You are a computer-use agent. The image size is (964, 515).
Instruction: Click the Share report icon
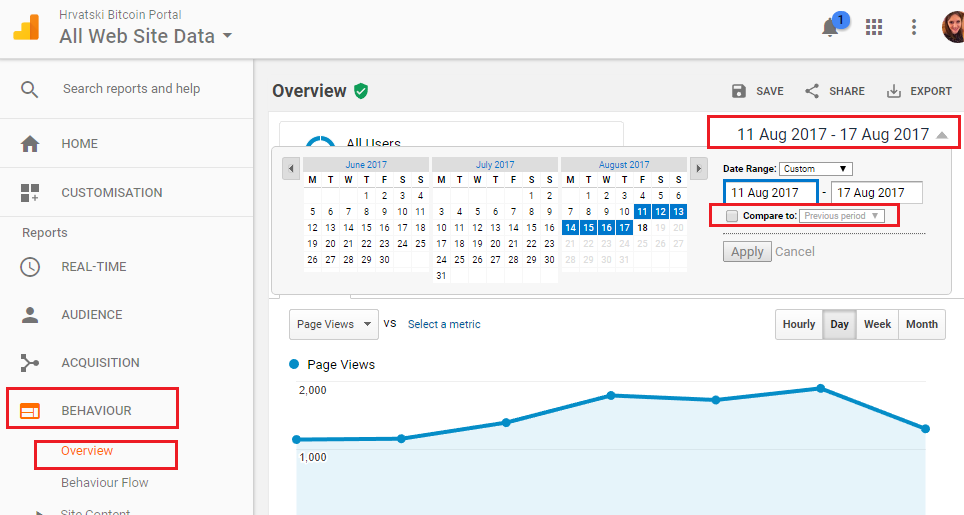pyautogui.click(x=812, y=91)
